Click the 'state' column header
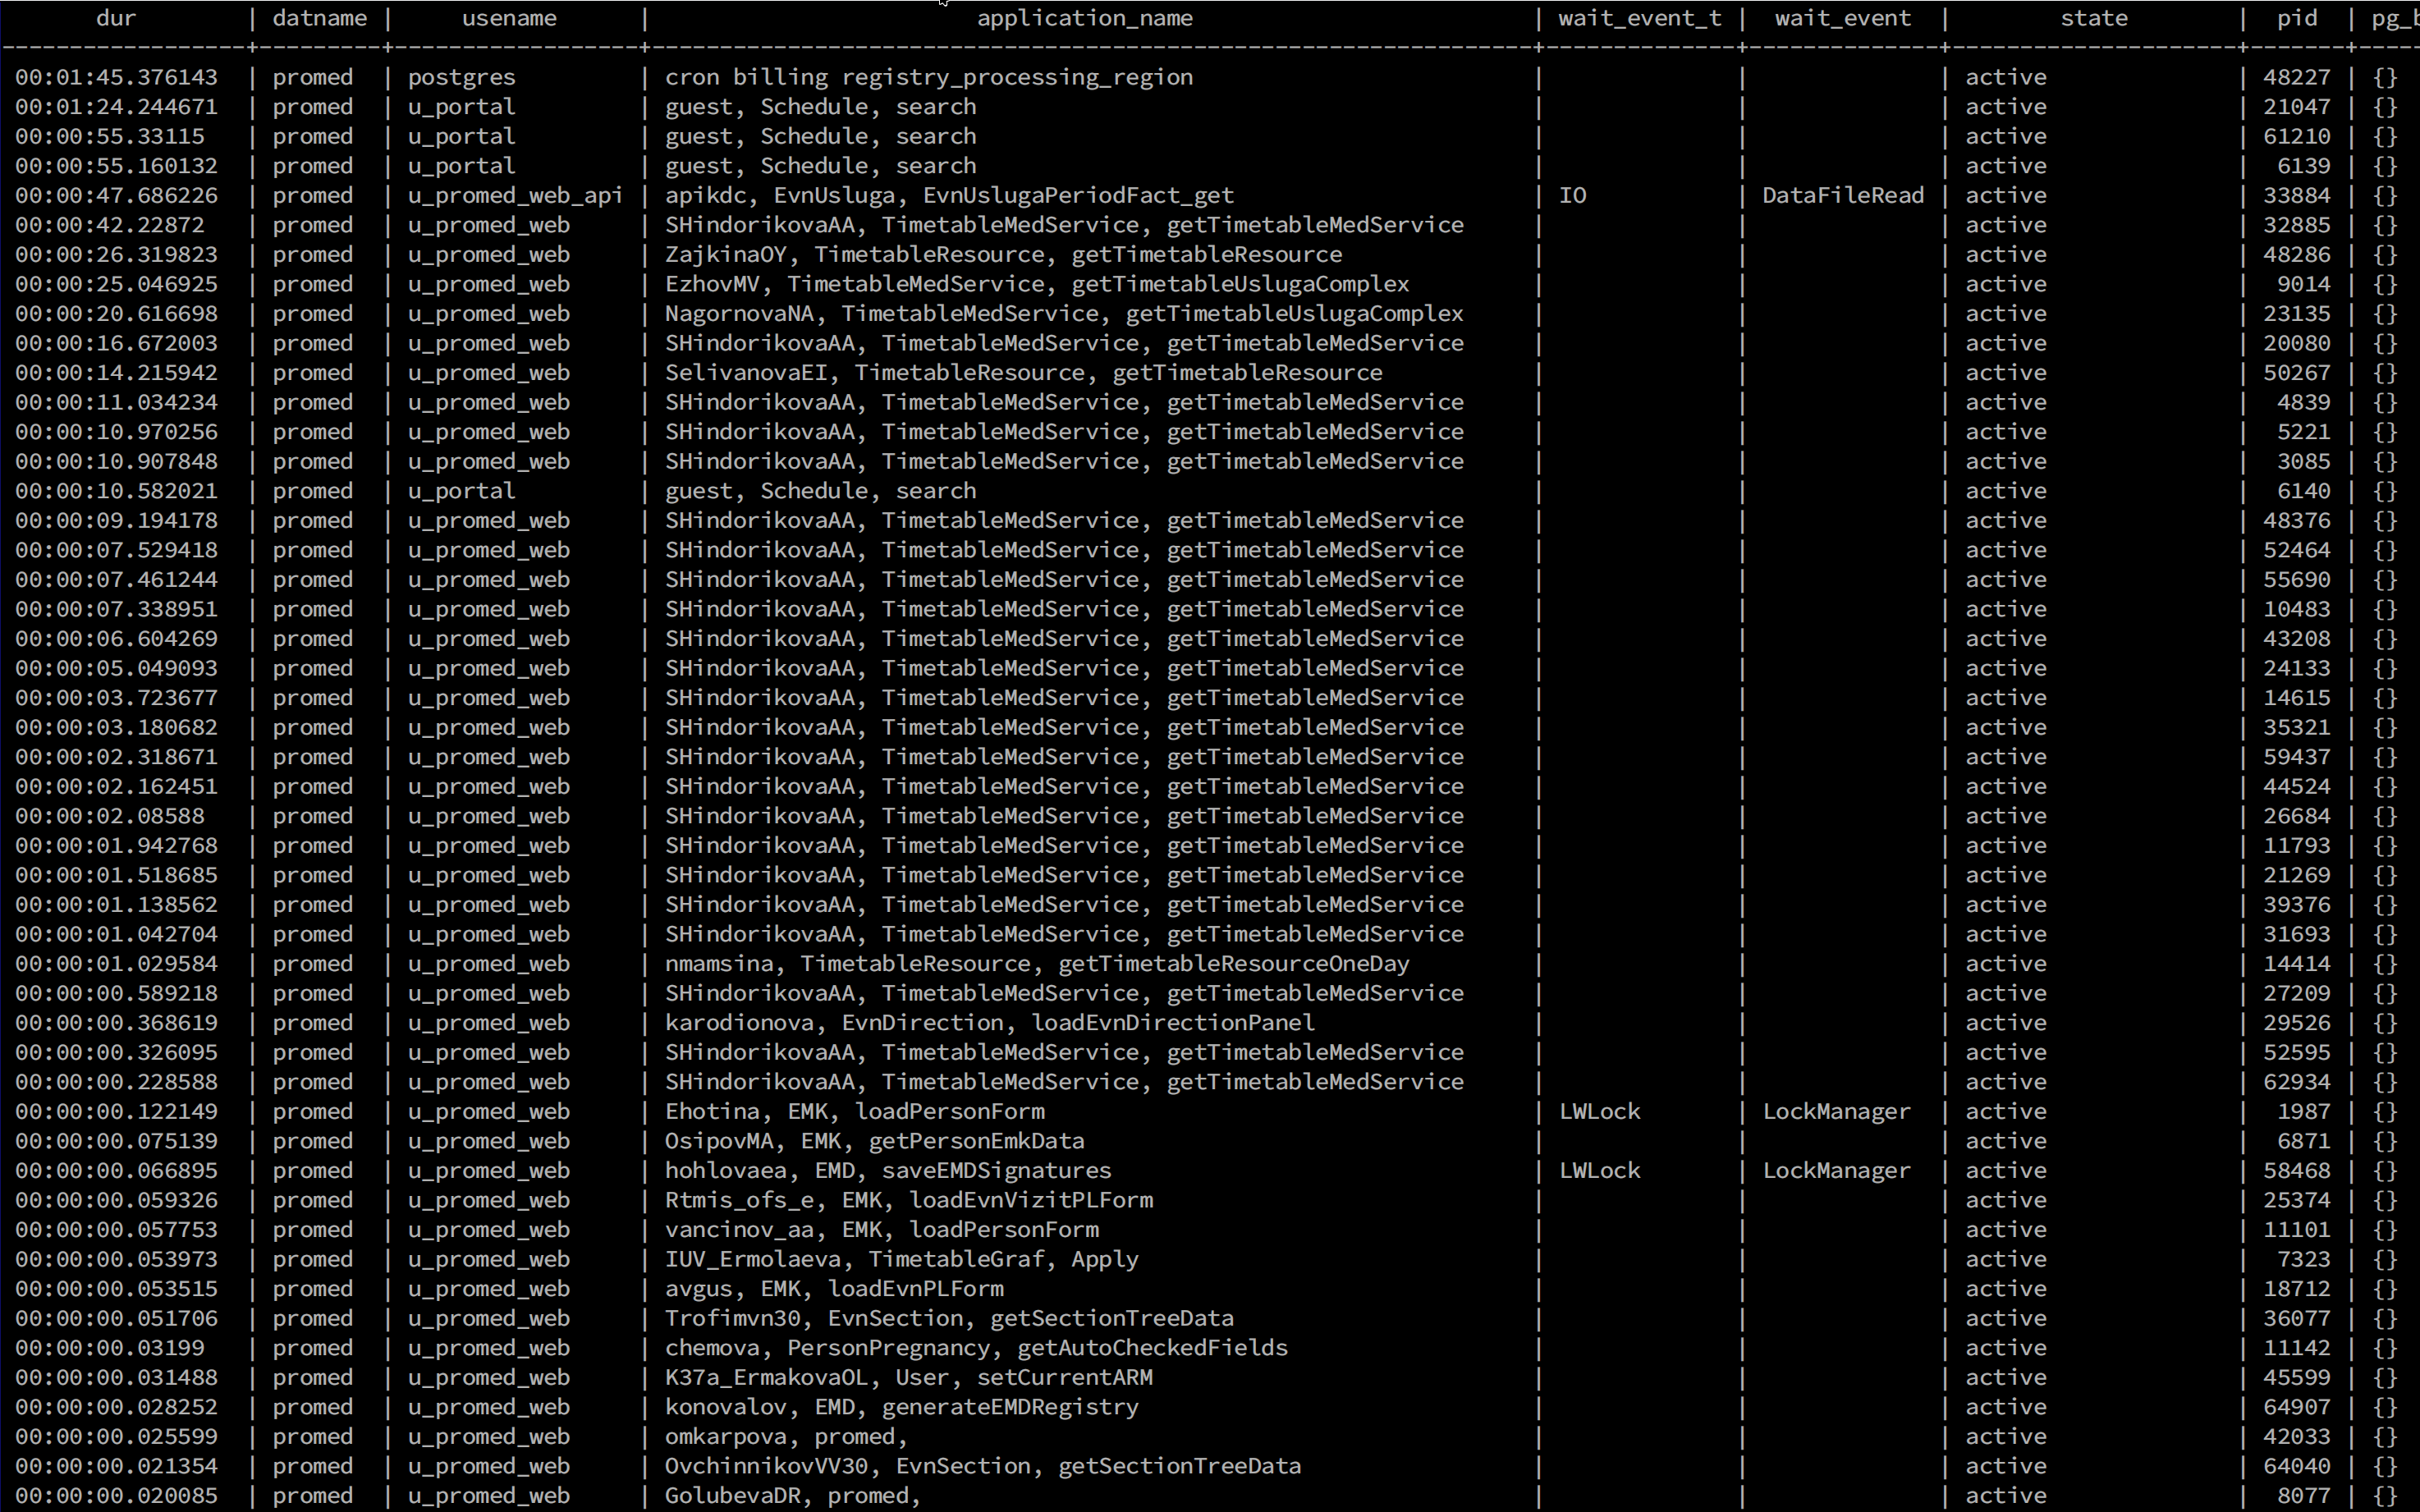2420x1512 pixels. [2094, 18]
